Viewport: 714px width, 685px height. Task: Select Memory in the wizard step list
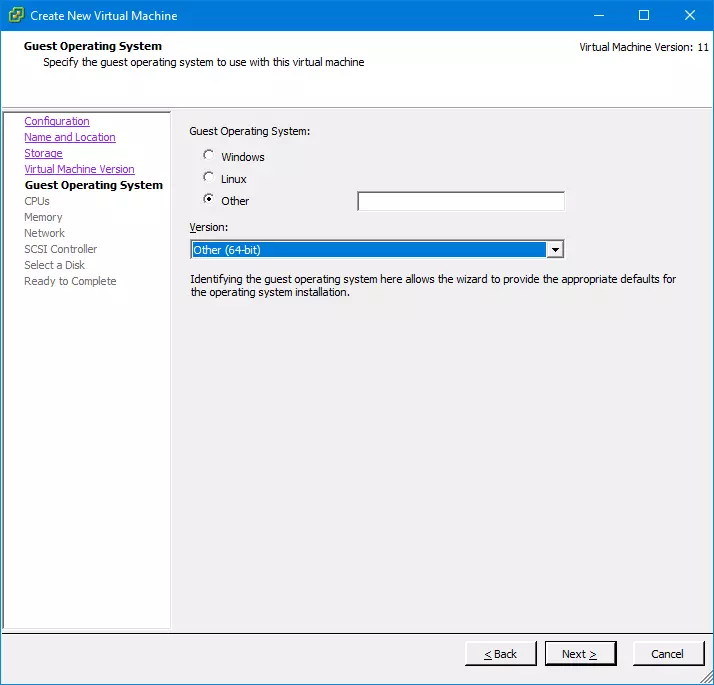[43, 217]
